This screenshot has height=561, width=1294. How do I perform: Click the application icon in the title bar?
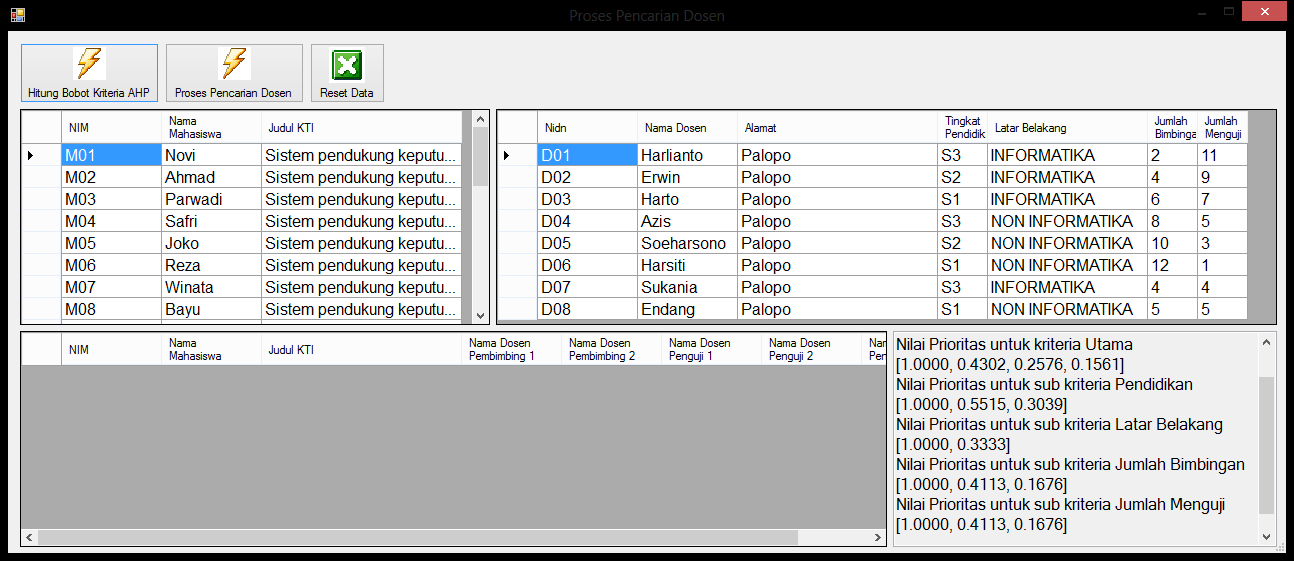point(17,15)
